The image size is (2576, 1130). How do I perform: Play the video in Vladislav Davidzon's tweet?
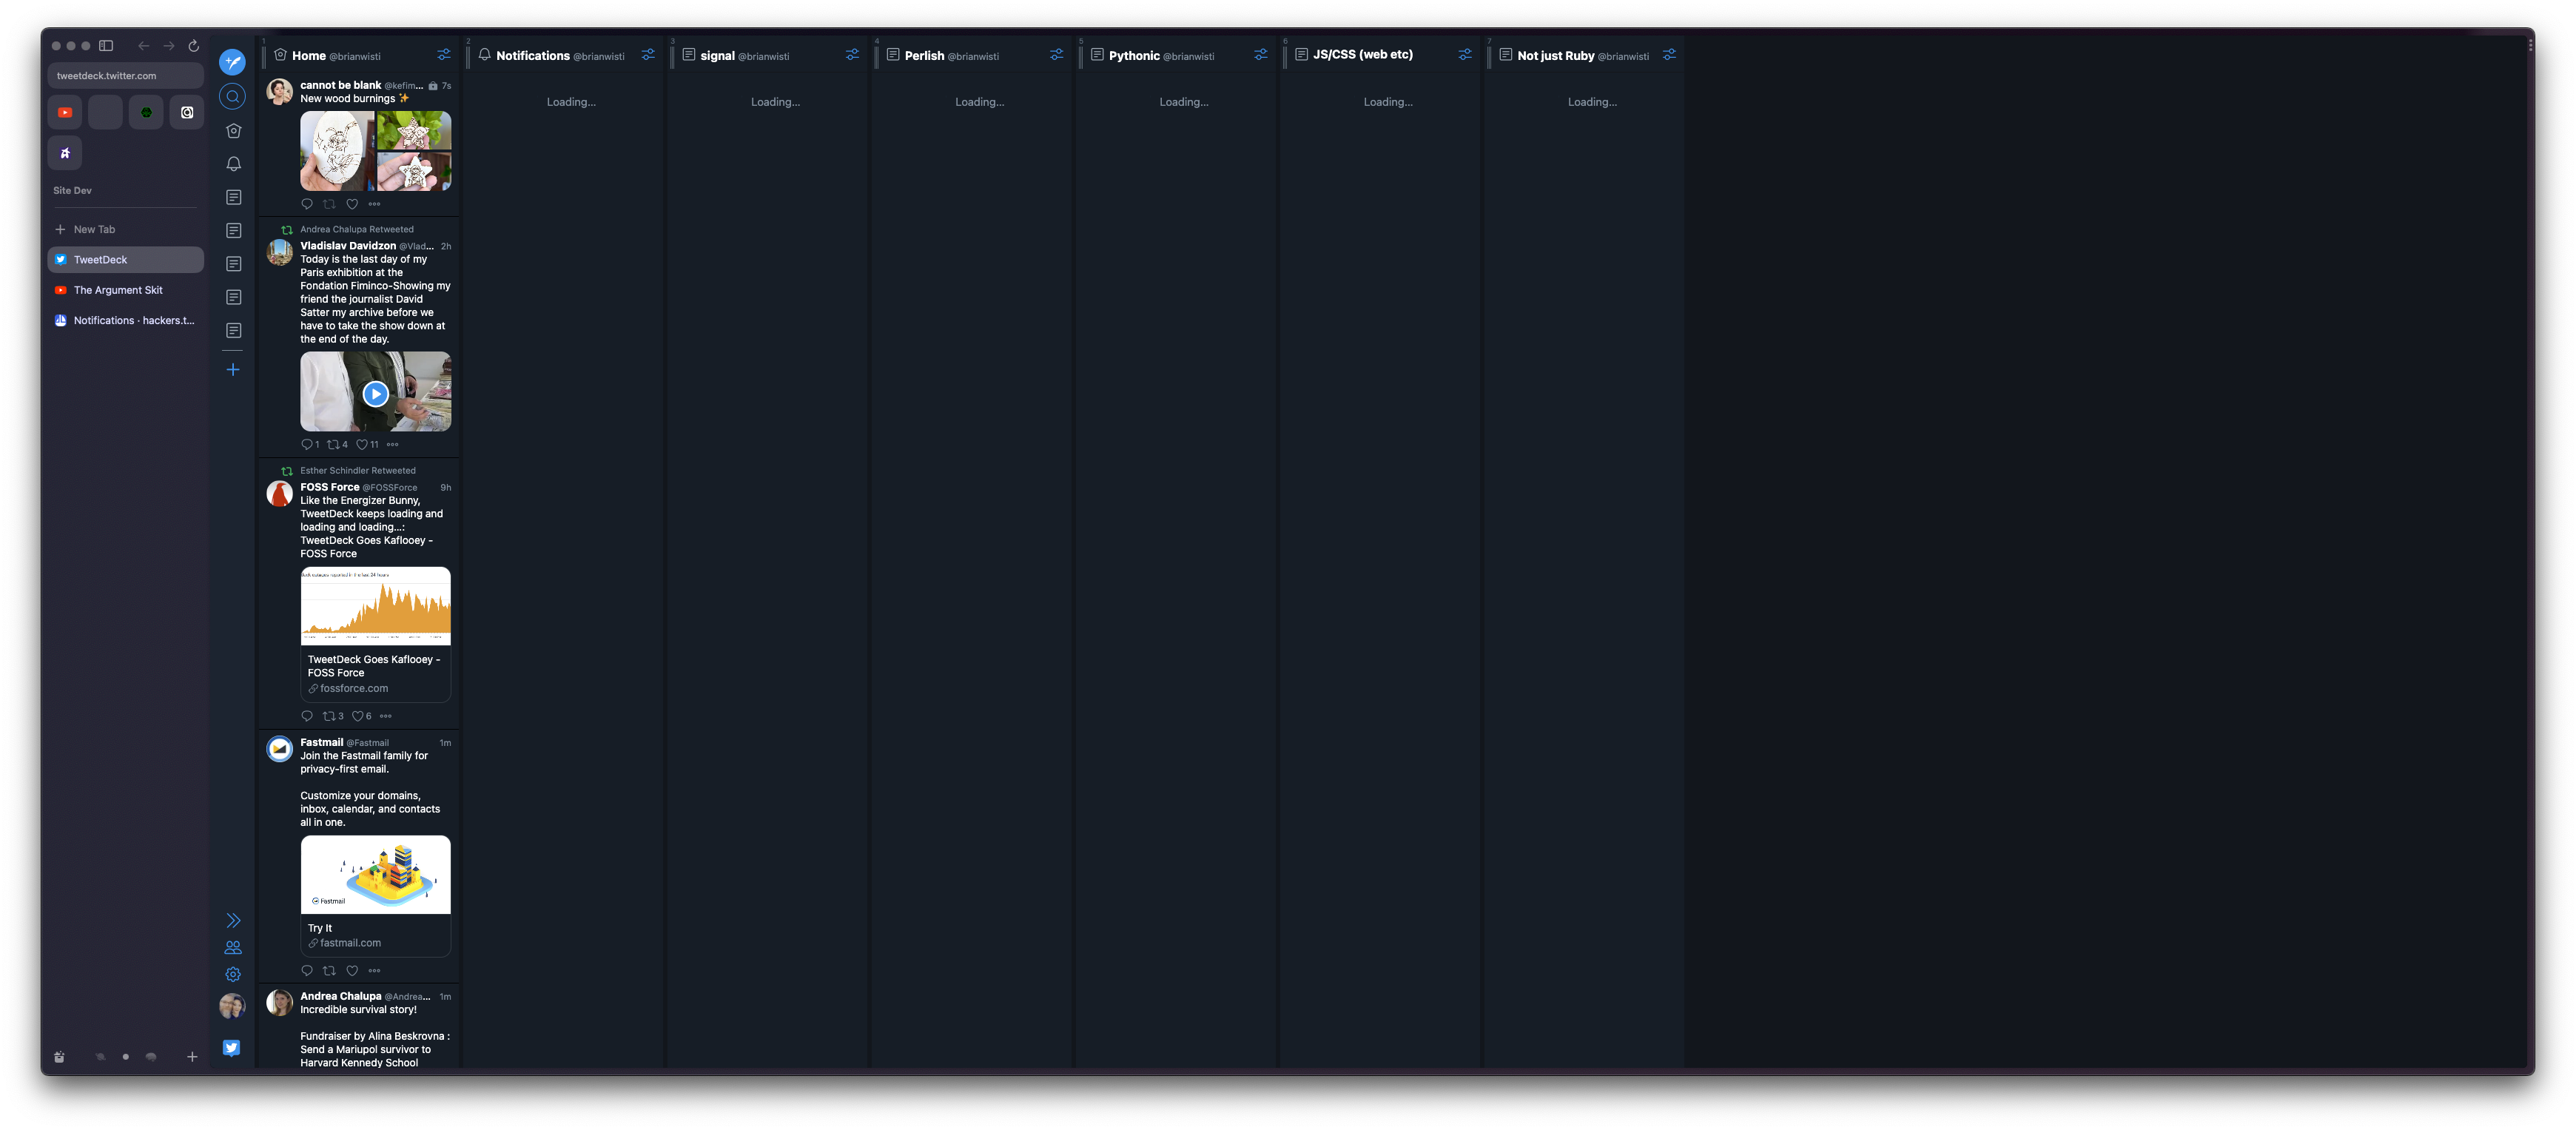pos(375,394)
